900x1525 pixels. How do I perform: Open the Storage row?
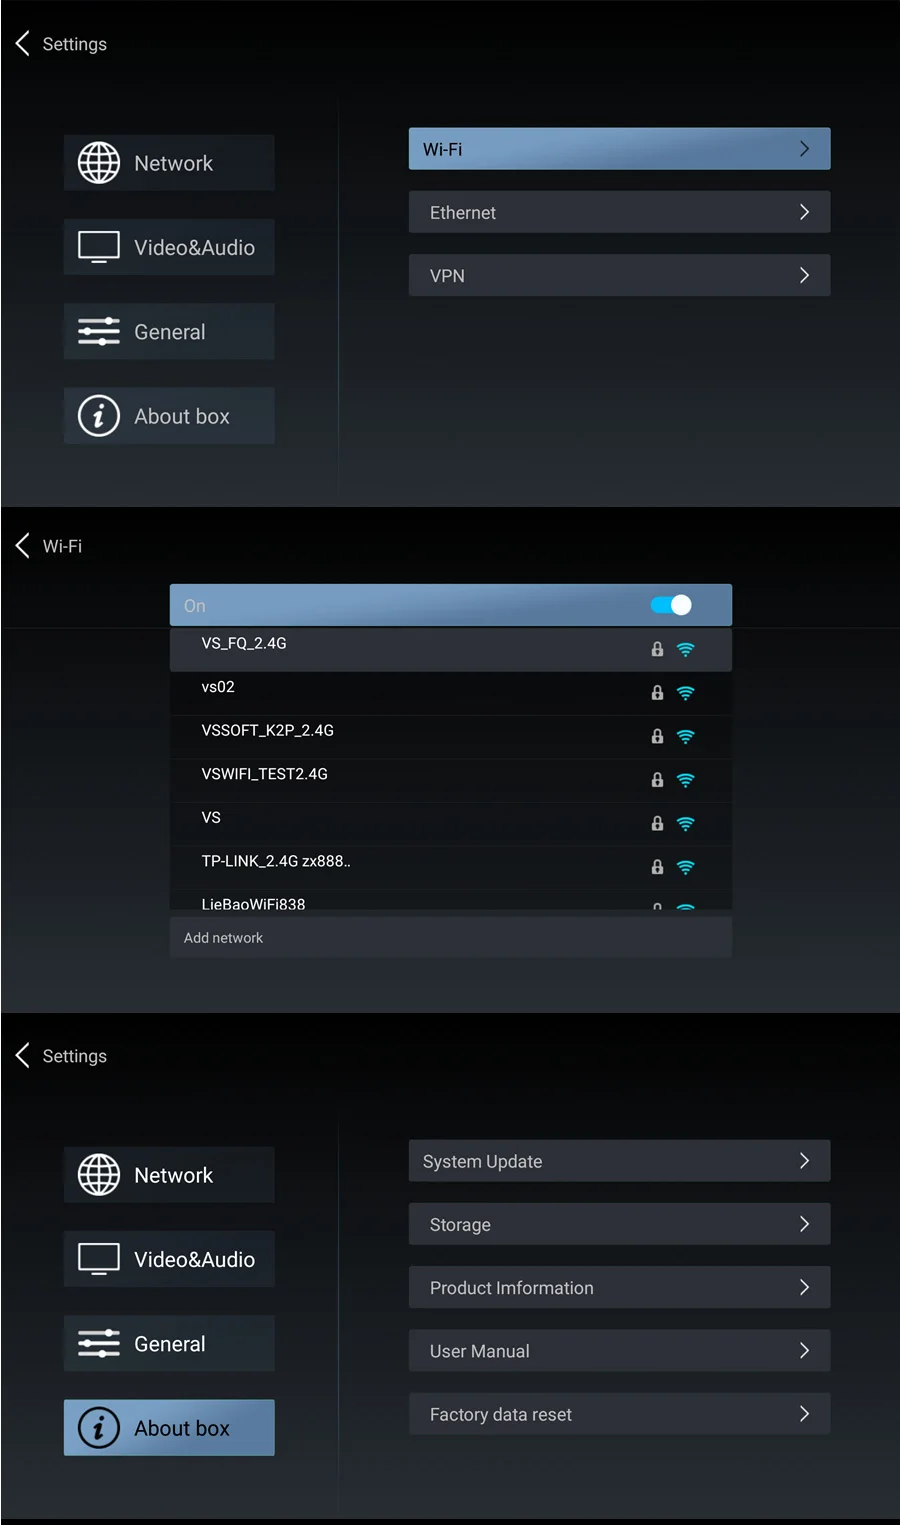(x=619, y=1224)
